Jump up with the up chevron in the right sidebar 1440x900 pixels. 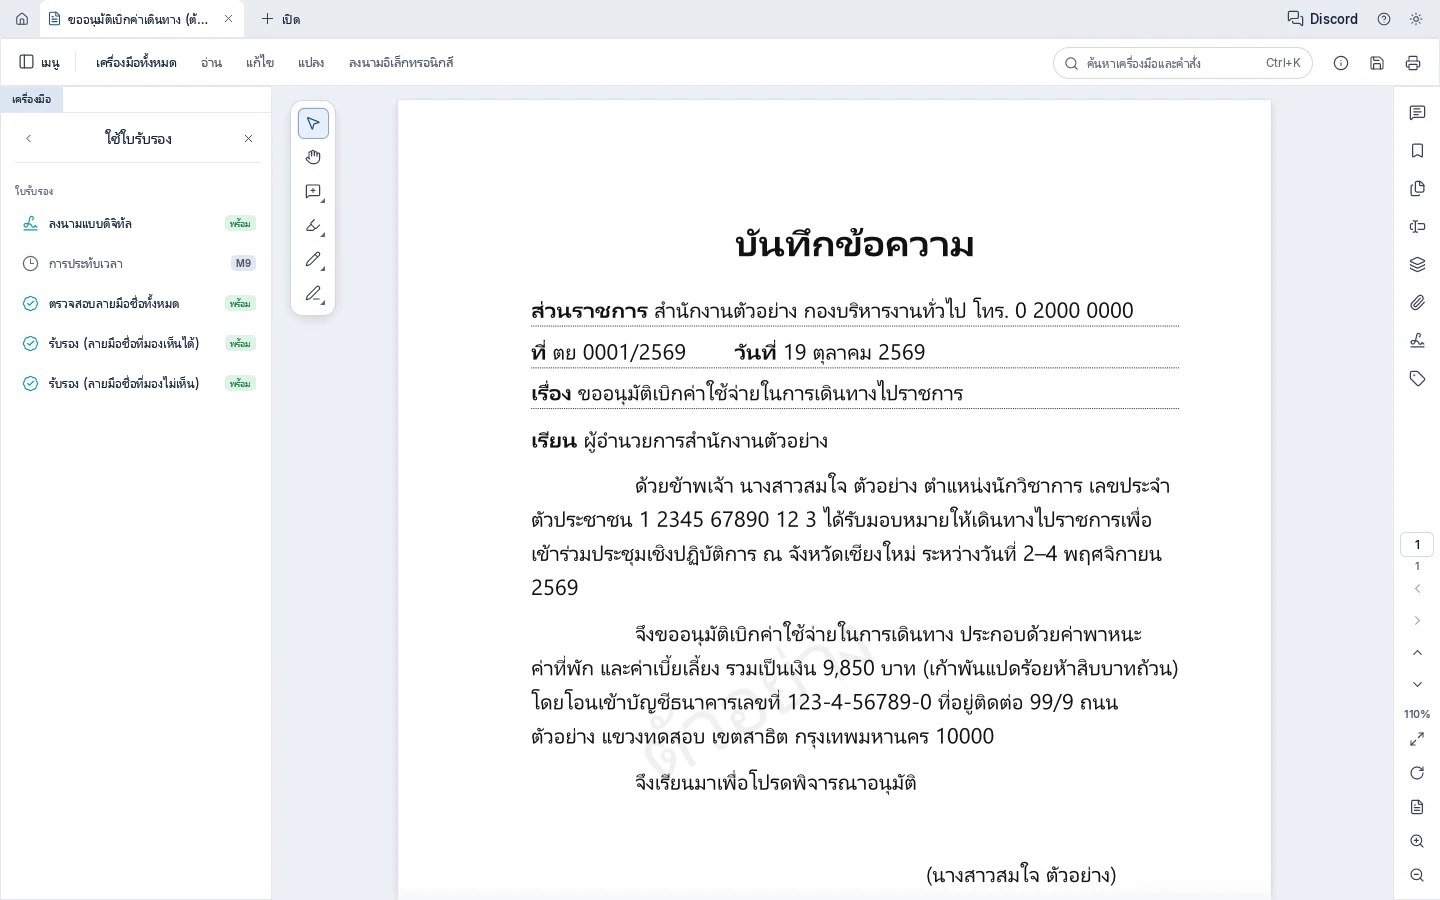[1417, 653]
